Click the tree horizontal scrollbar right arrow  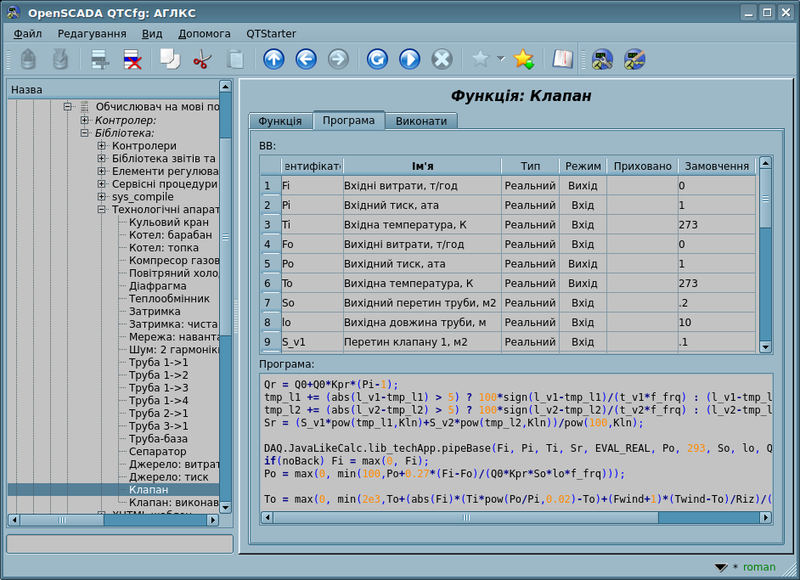pos(213,520)
